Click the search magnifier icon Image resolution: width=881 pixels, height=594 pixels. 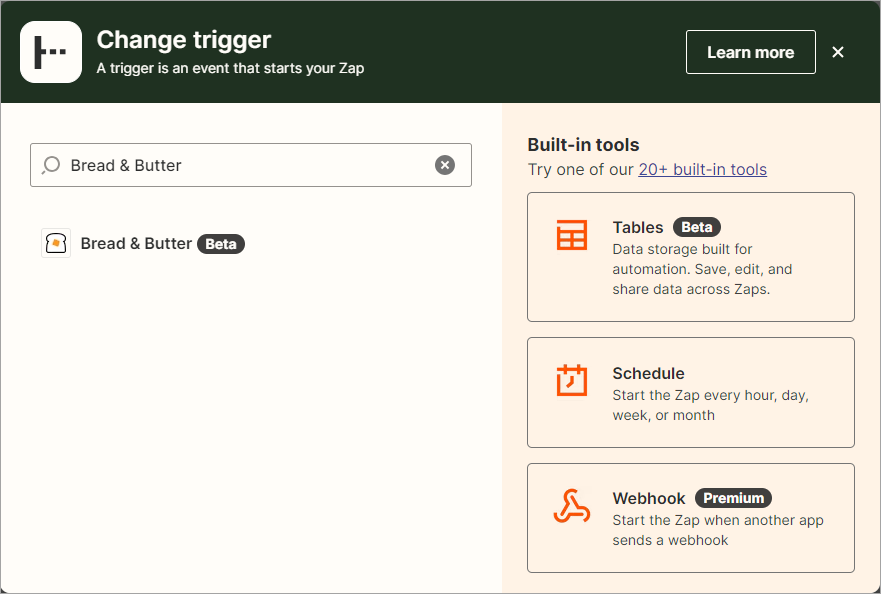[x=51, y=165]
